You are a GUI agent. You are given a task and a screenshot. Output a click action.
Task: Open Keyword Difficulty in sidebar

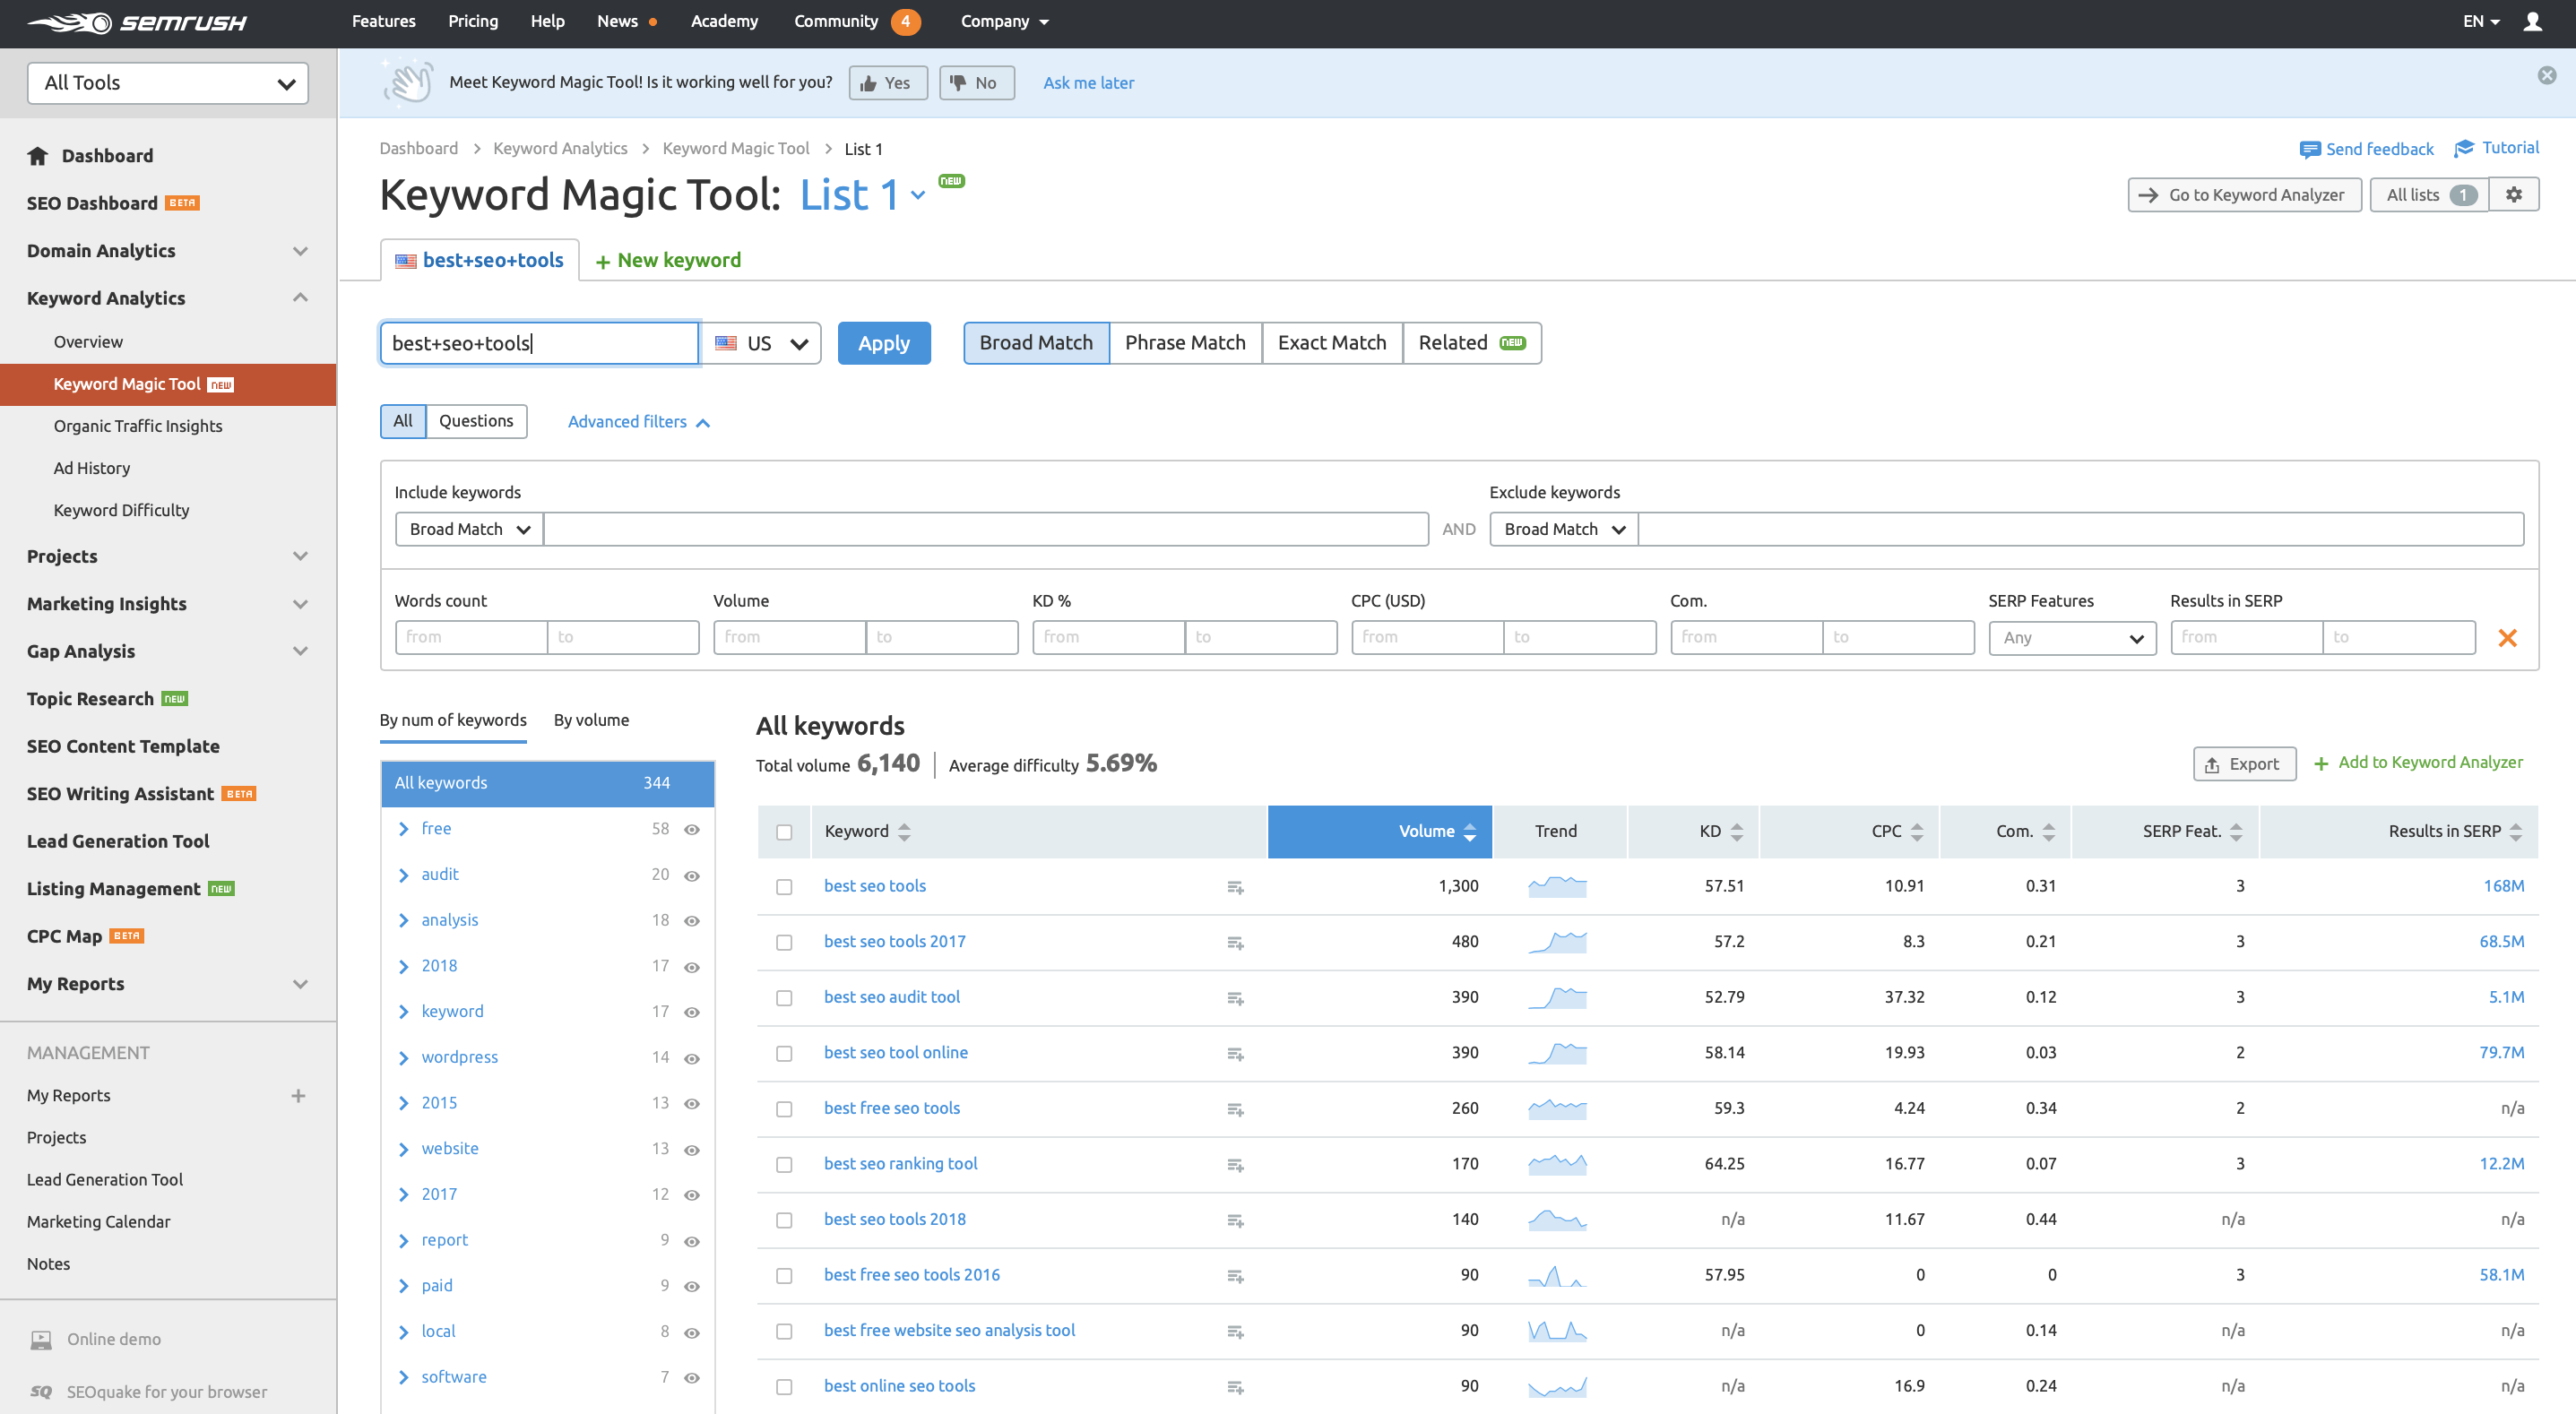pos(121,510)
